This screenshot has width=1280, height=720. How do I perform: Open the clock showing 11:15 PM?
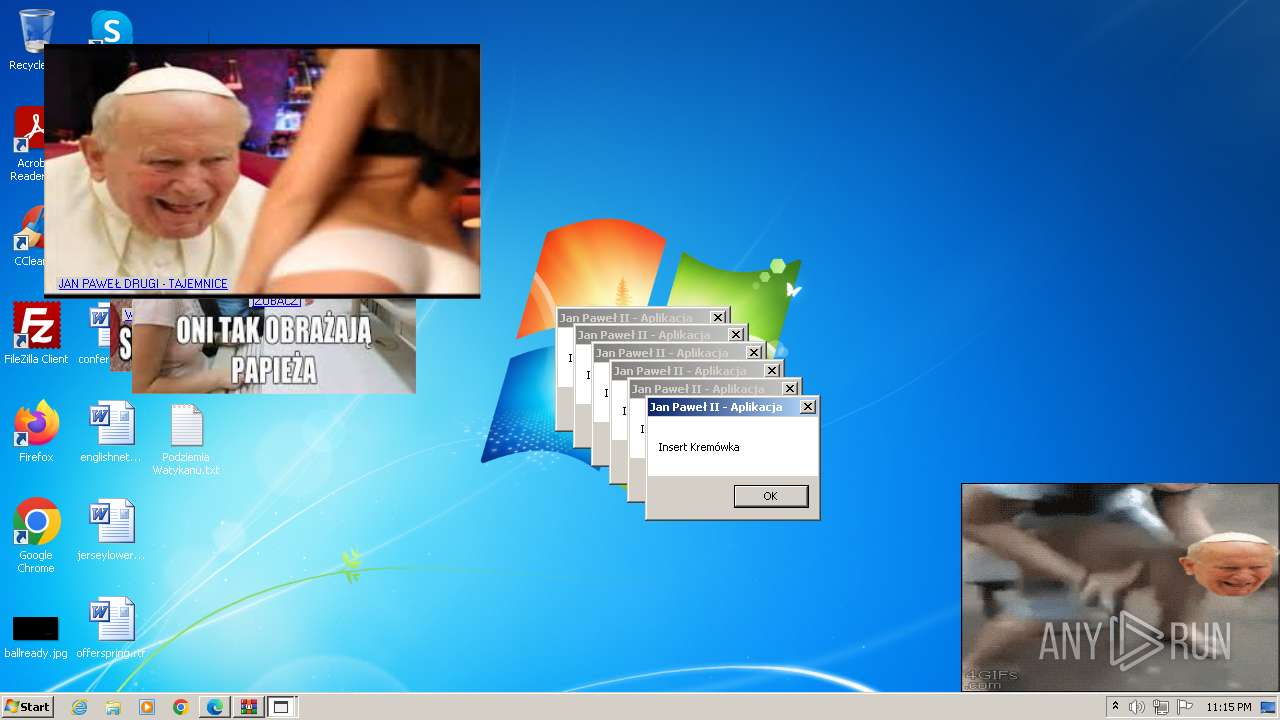[x=1228, y=707]
